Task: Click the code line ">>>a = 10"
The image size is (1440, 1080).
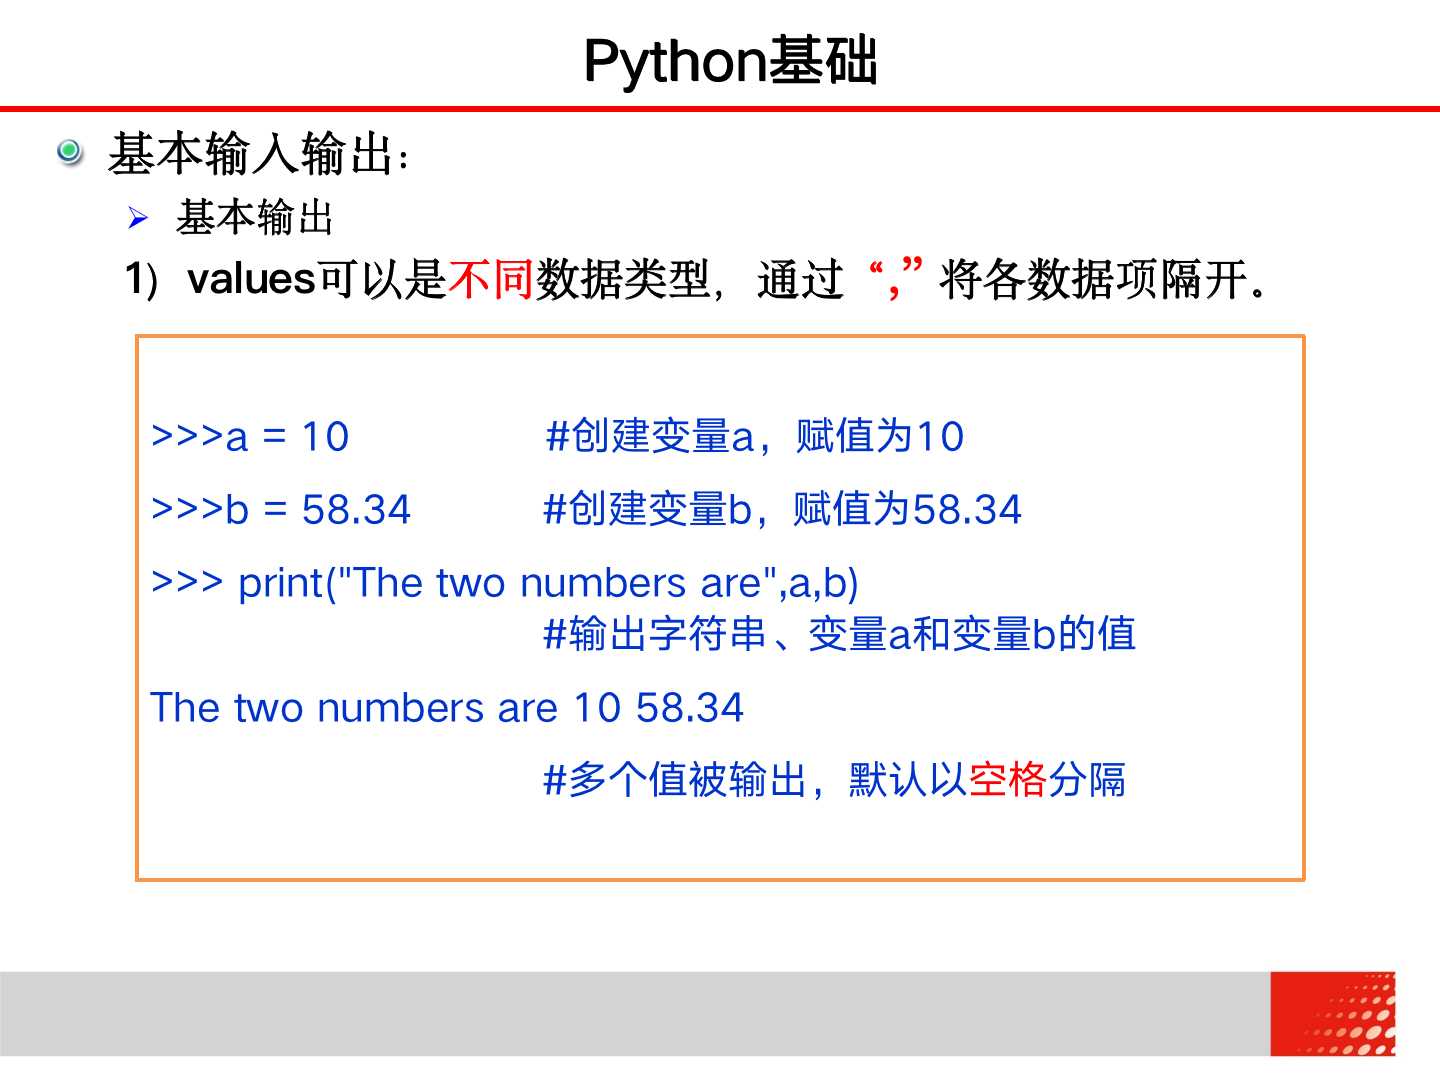Action: (250, 437)
